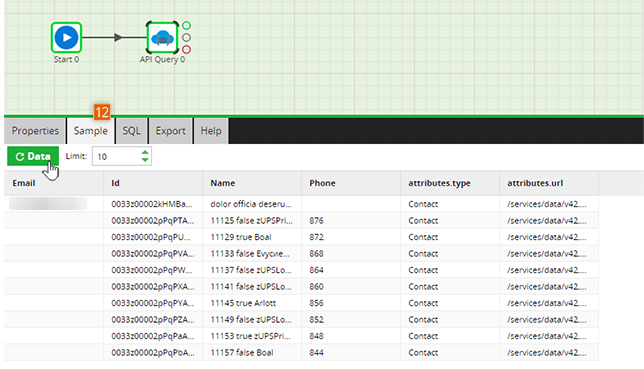Open the Help tab

tap(211, 131)
